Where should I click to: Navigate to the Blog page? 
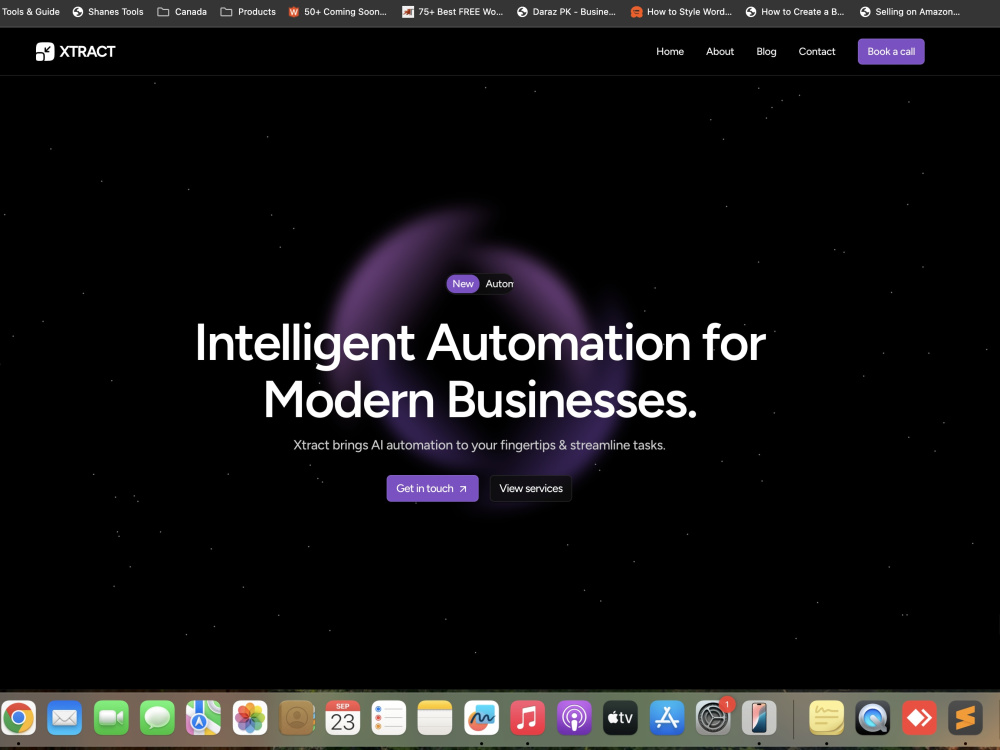pos(766,52)
